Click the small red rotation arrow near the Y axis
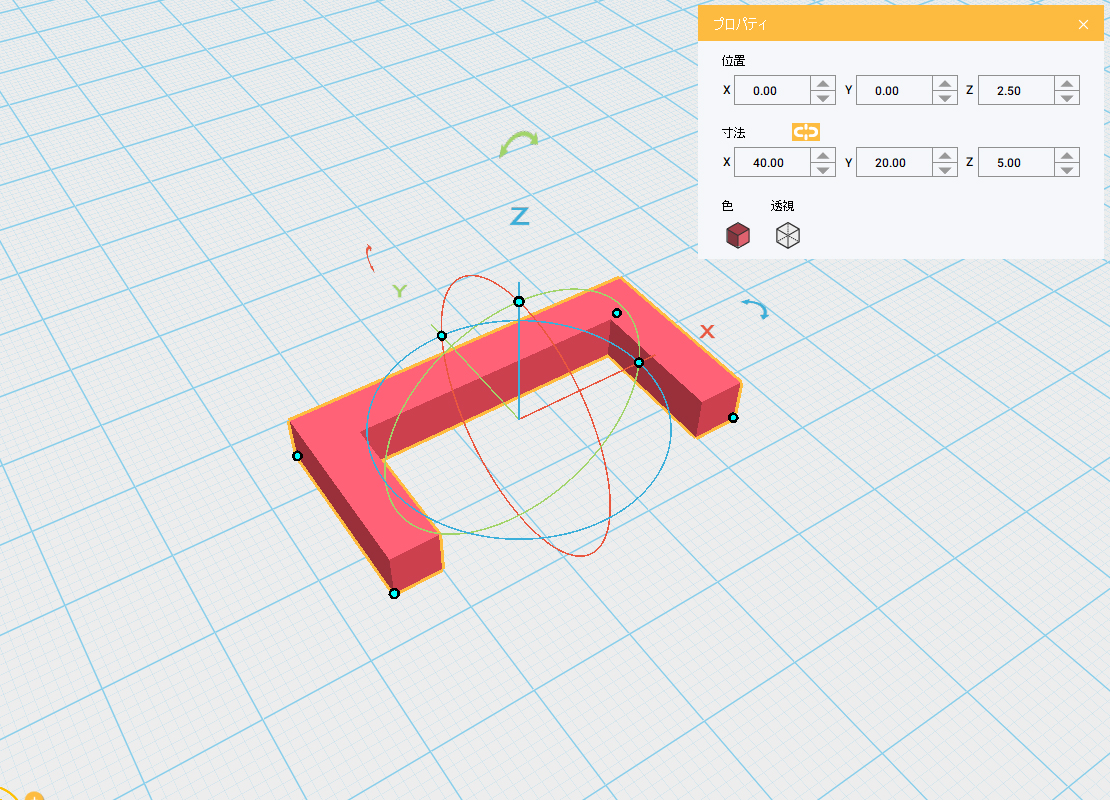The width and height of the screenshot is (1110, 800). (370, 258)
